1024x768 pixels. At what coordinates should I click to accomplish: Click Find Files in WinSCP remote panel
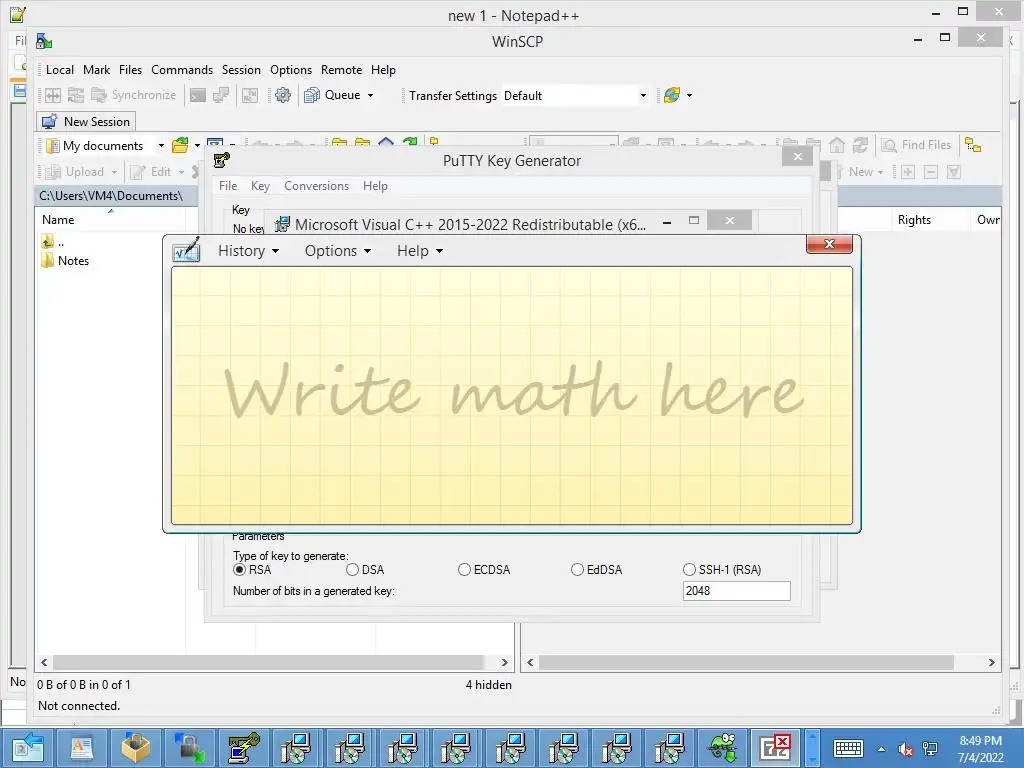[916, 145]
